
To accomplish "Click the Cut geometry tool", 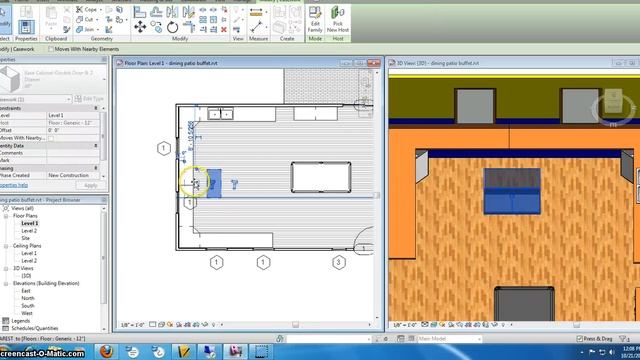I will click(x=85, y=19).
